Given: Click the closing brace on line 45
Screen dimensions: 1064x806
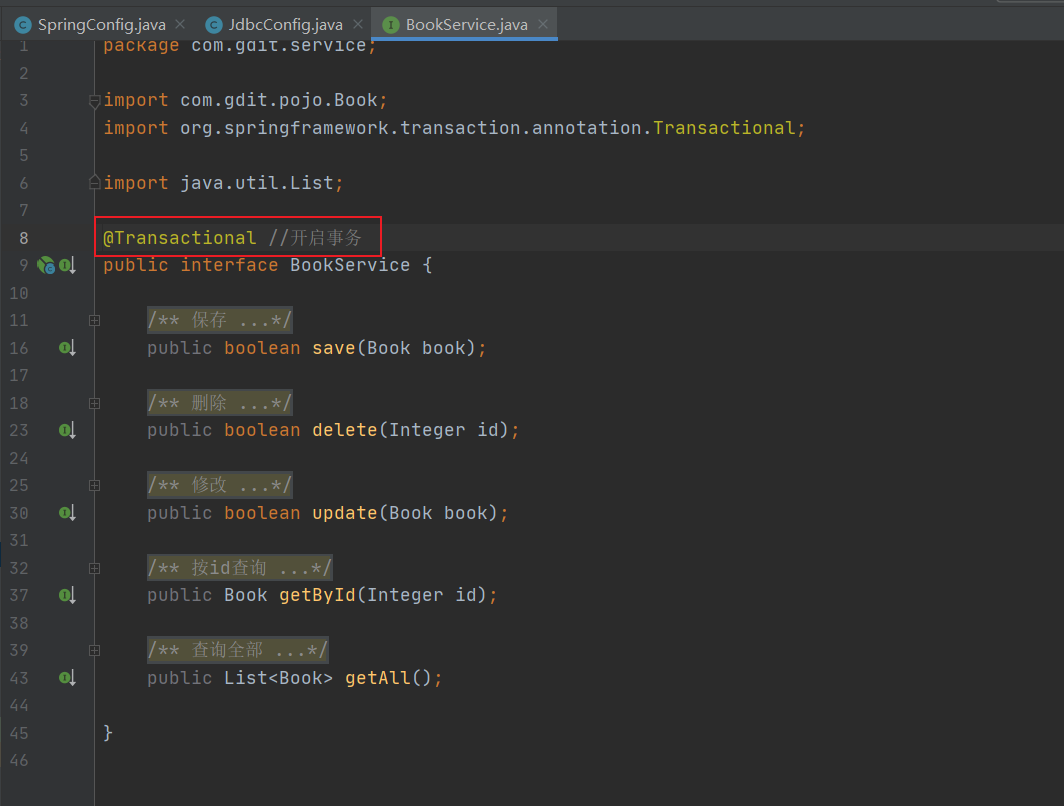Looking at the screenshot, I should 108,733.
